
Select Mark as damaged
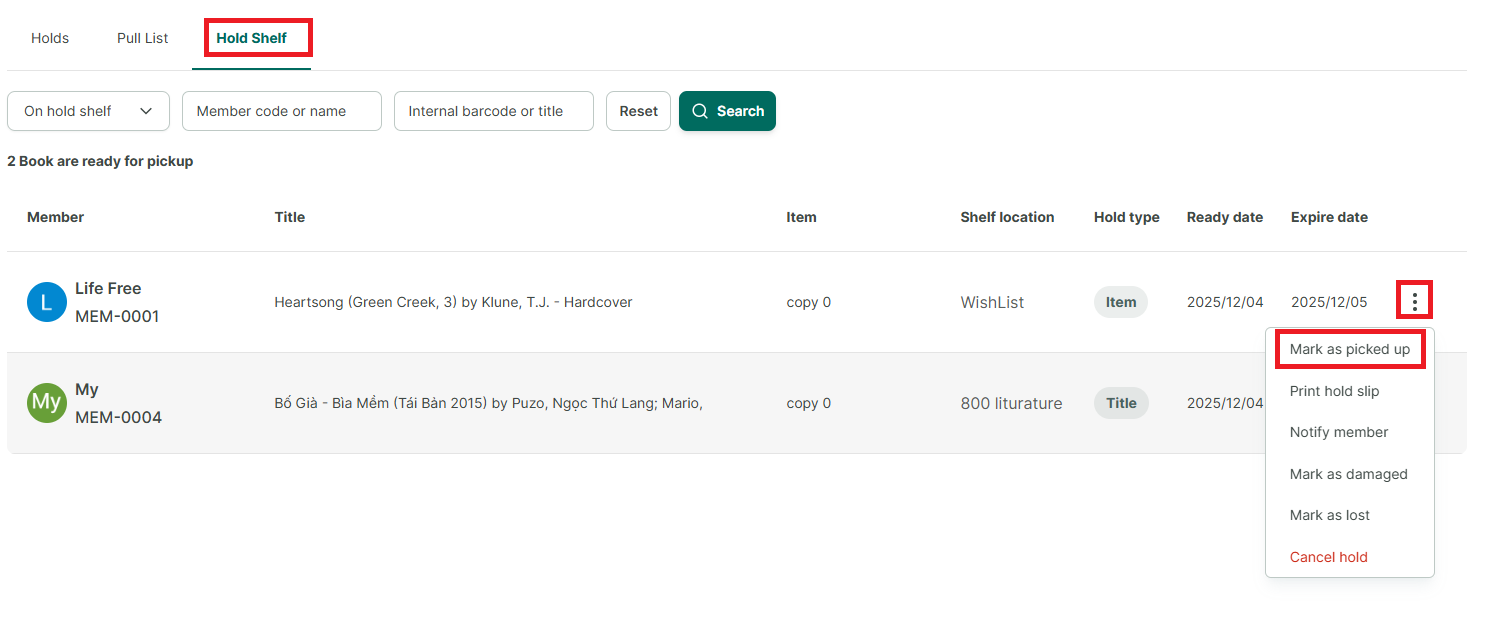pyautogui.click(x=1349, y=474)
